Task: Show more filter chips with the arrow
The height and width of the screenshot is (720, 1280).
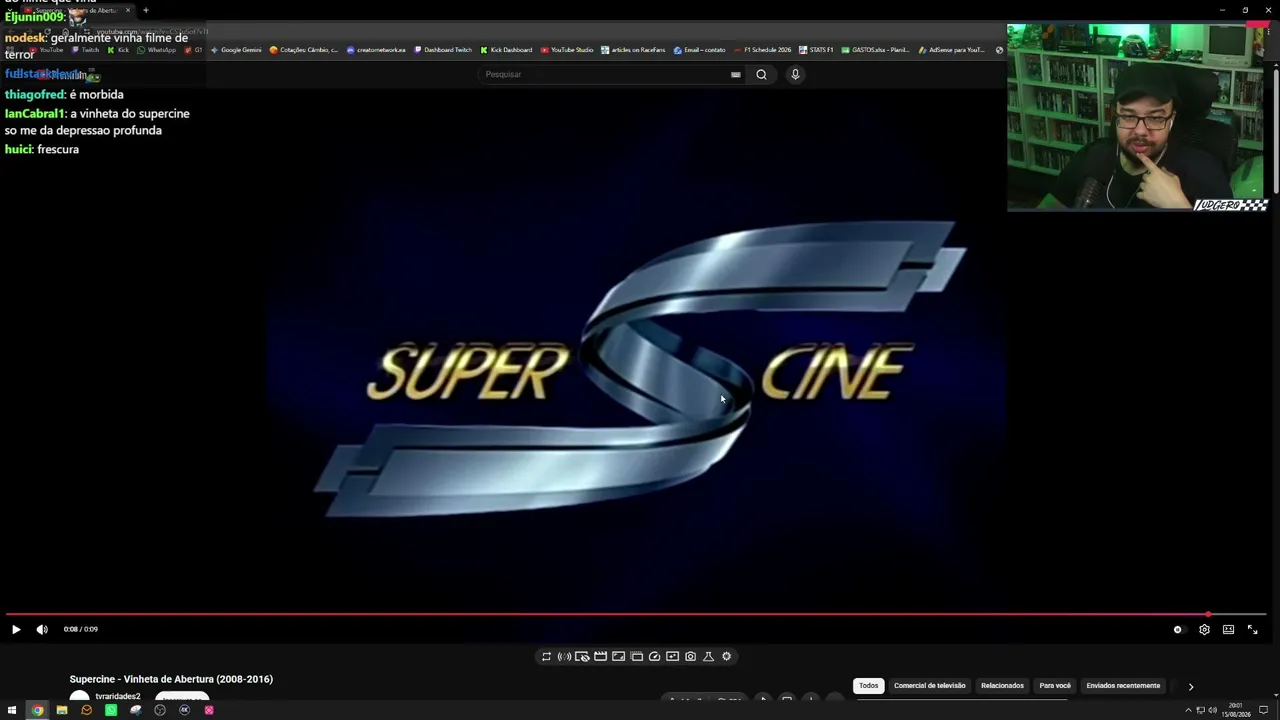Action: [1190, 687]
